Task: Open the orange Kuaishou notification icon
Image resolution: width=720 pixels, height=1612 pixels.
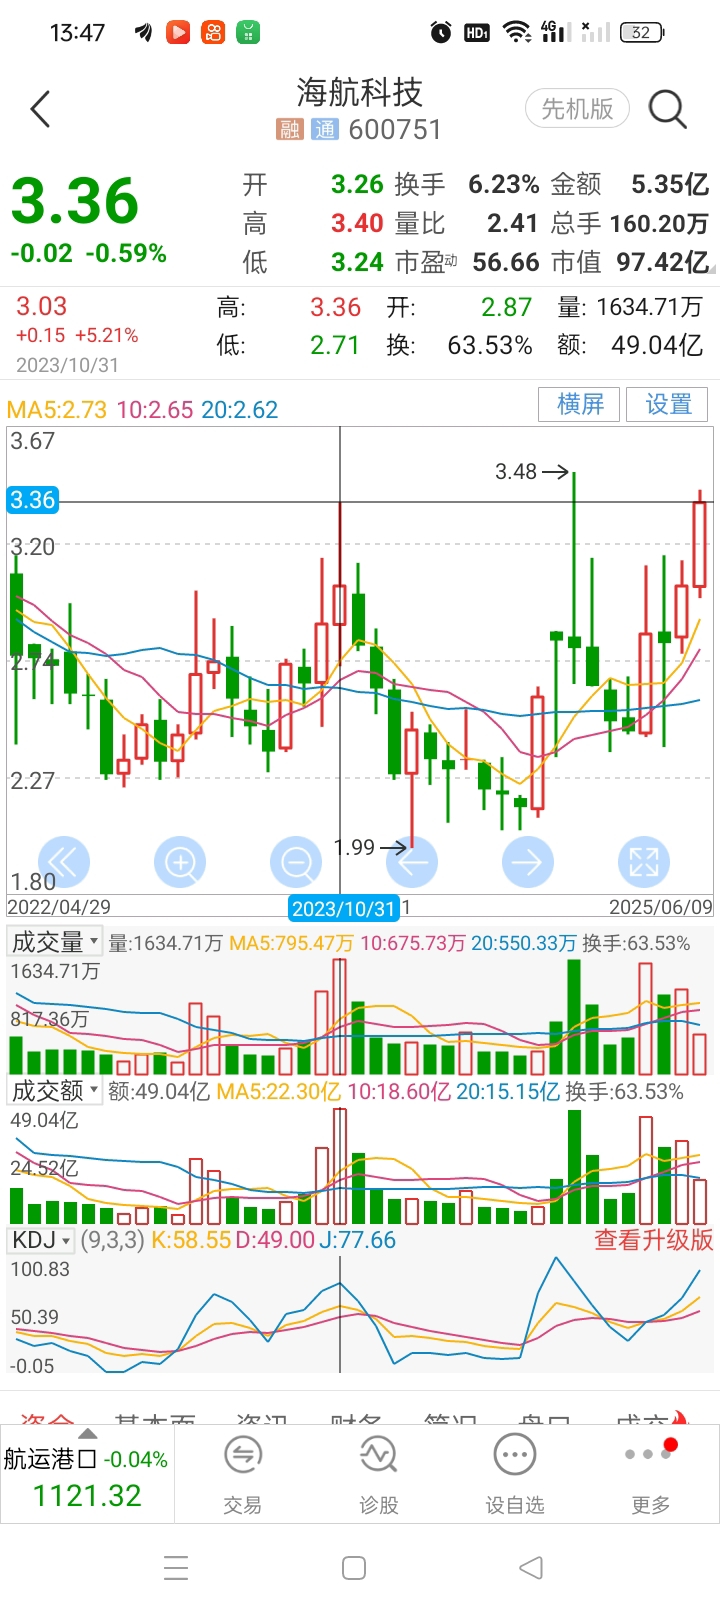Action: (x=213, y=33)
